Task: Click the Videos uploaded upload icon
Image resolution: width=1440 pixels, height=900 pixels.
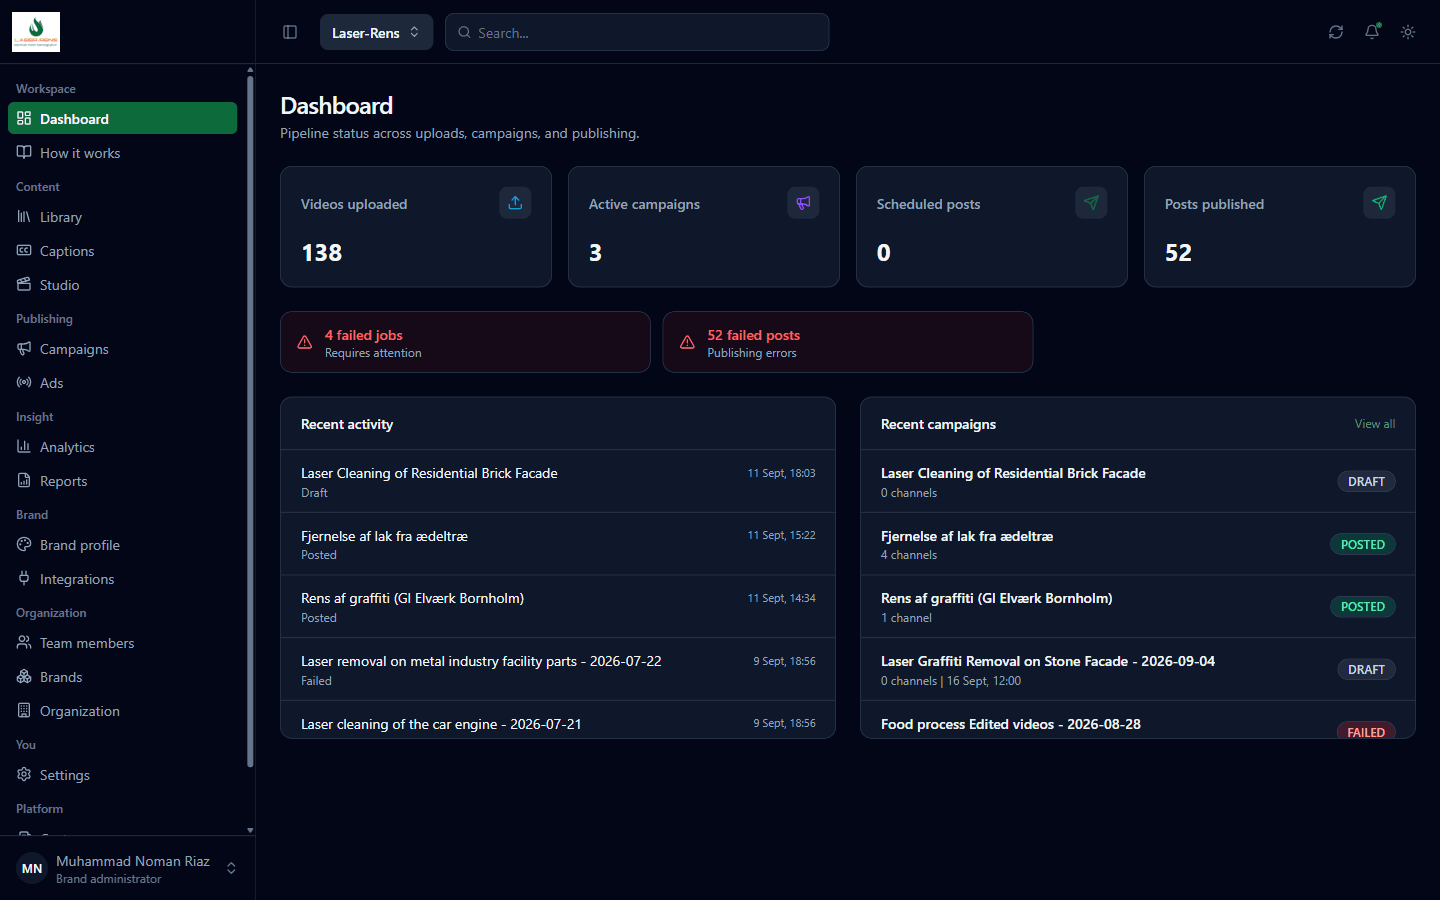Action: coord(515,203)
